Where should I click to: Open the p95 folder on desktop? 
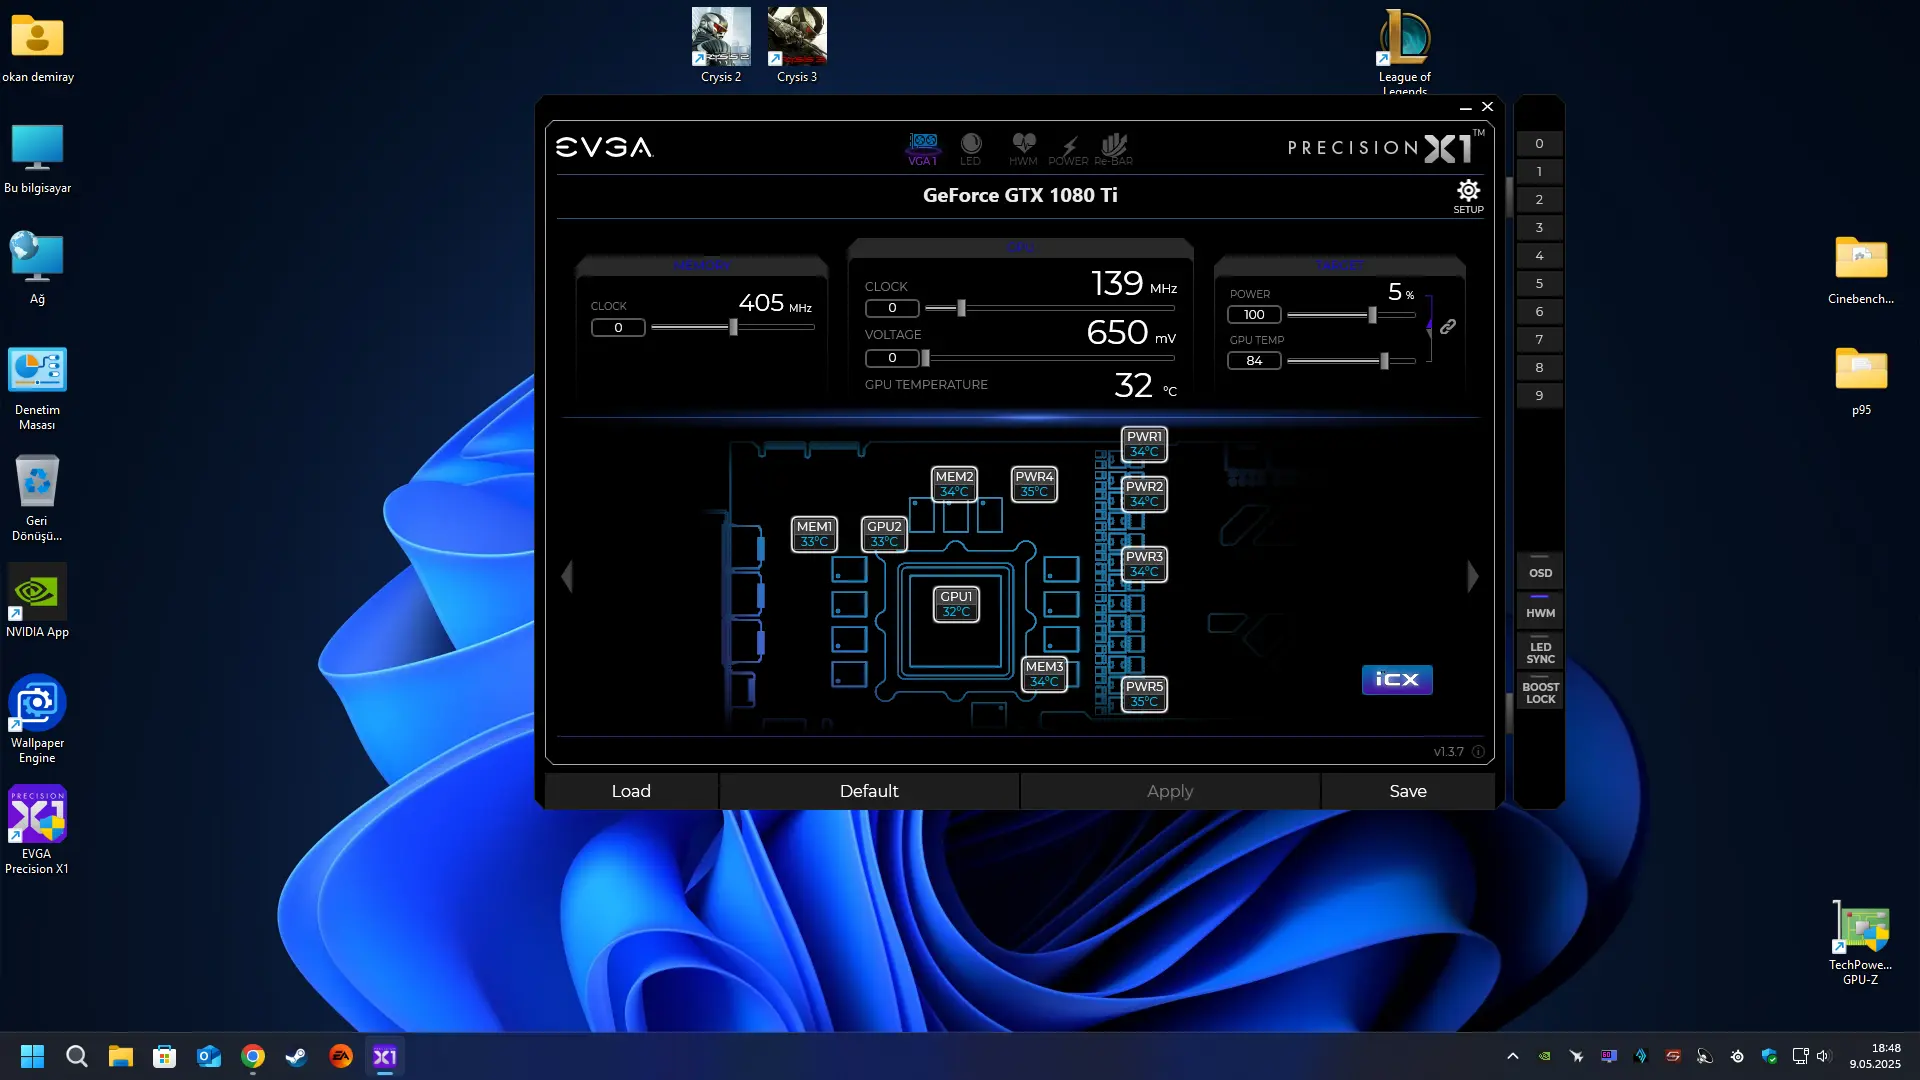click(1860, 381)
